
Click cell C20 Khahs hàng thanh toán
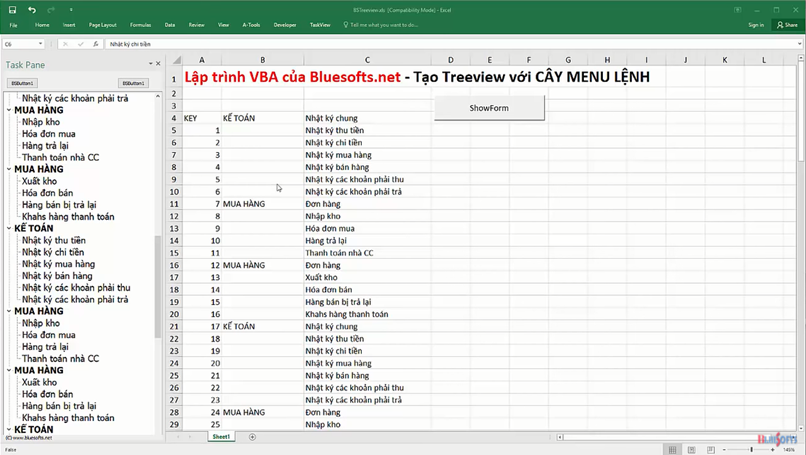click(x=368, y=314)
